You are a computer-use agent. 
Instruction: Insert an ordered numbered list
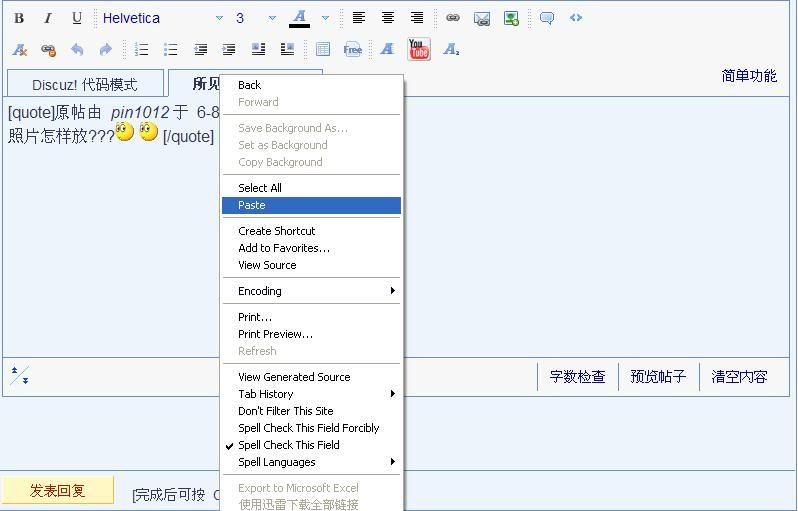pos(141,49)
